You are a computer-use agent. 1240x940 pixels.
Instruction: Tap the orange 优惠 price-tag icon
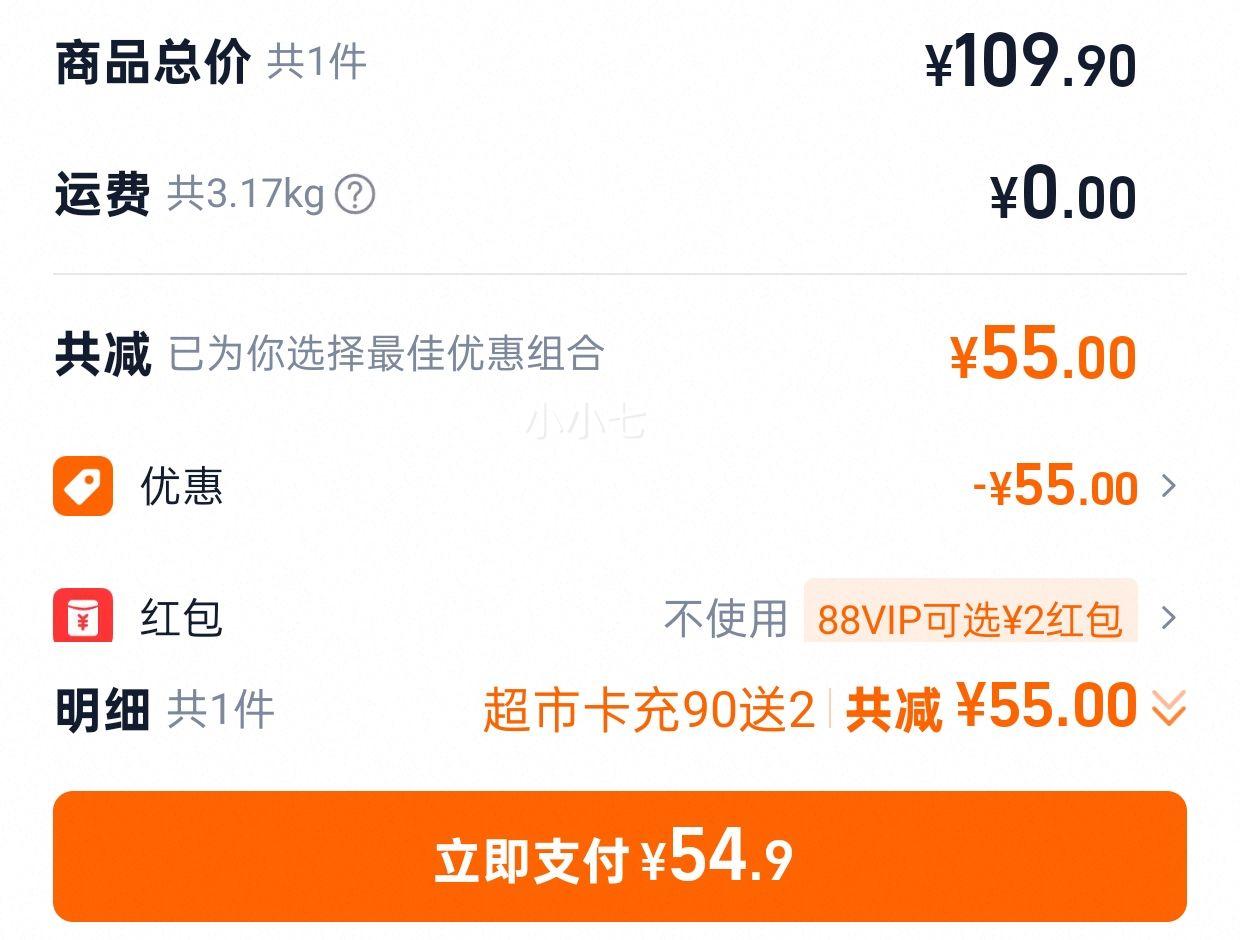(83, 487)
